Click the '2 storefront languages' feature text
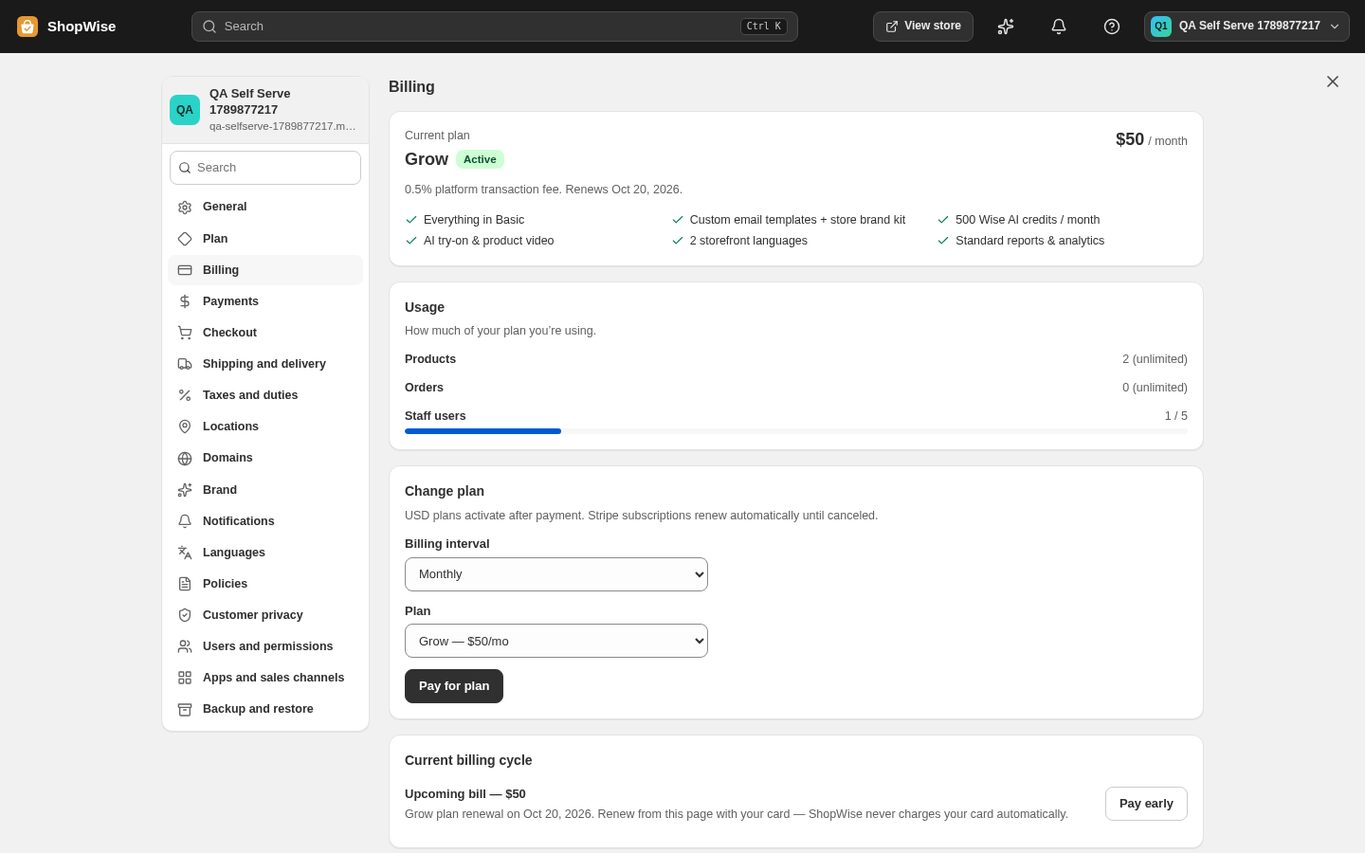The image size is (1365, 853). click(748, 241)
